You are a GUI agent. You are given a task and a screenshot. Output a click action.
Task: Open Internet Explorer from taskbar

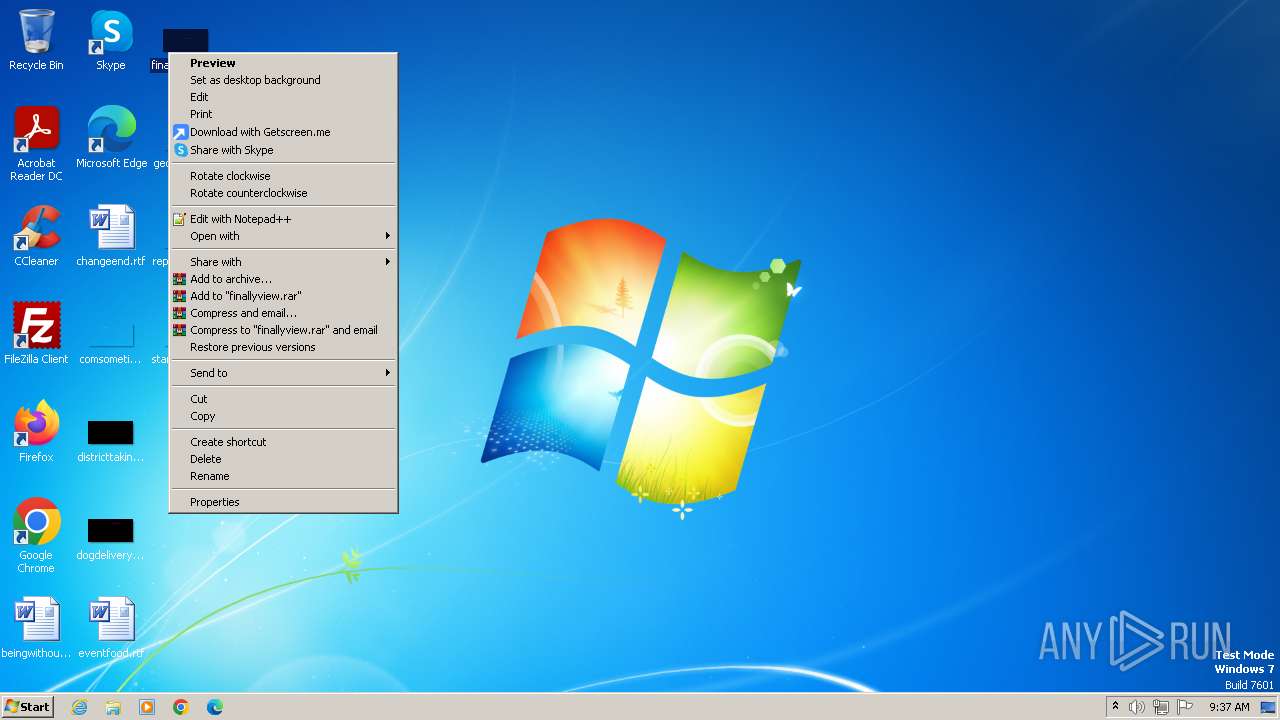tap(79, 707)
